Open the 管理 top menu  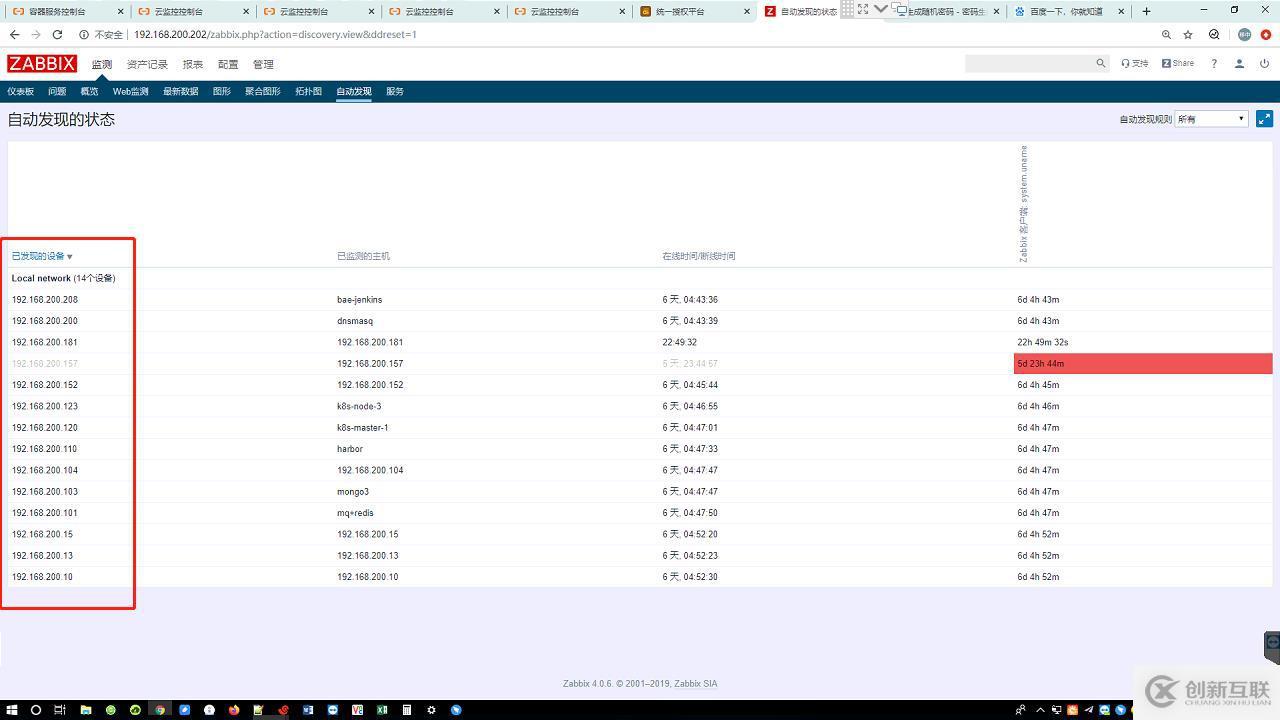263,64
